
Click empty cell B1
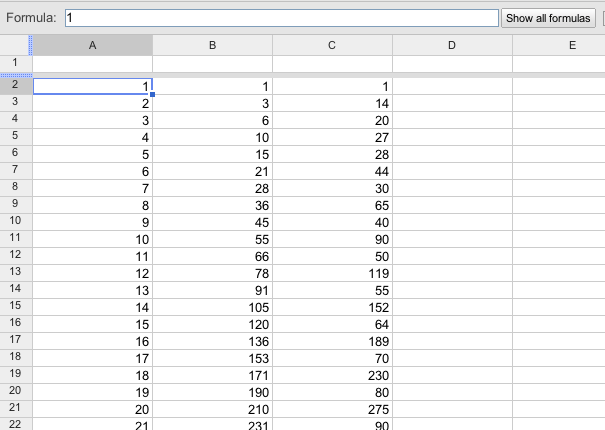213,64
